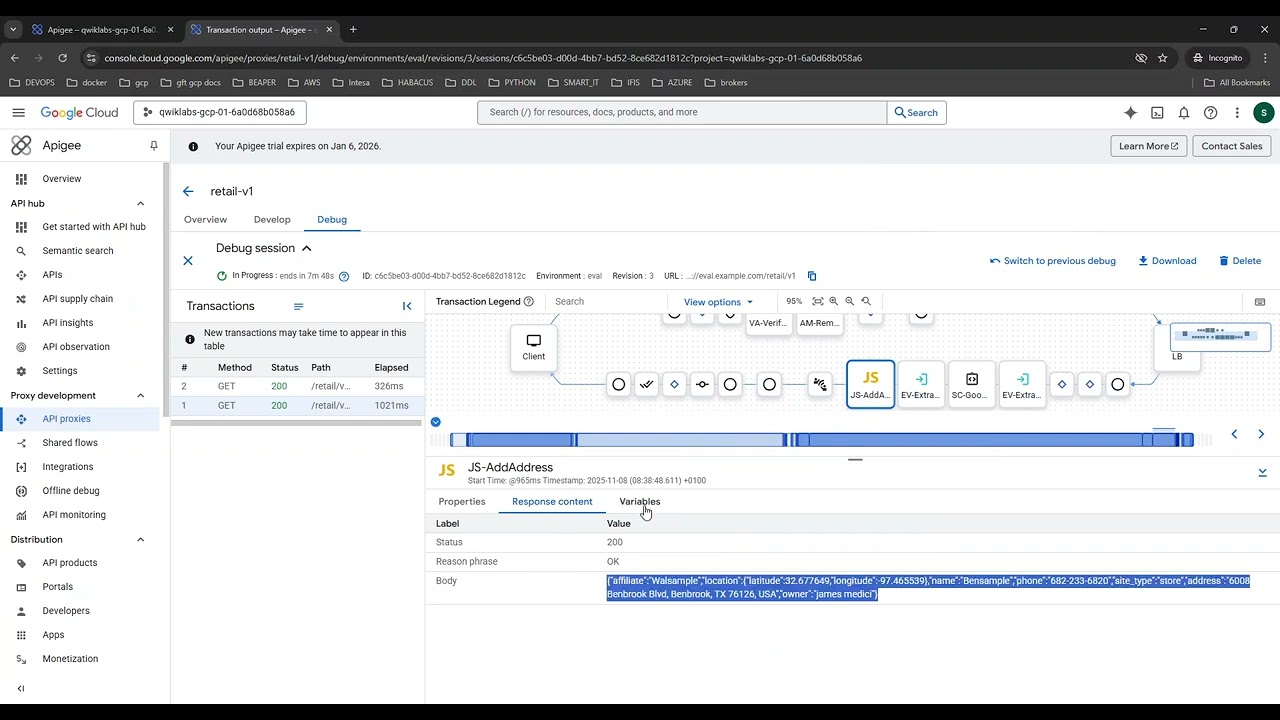The height and width of the screenshot is (720, 1280).
Task: Reset the flow diagram zoom
Action: pyautogui.click(x=866, y=301)
